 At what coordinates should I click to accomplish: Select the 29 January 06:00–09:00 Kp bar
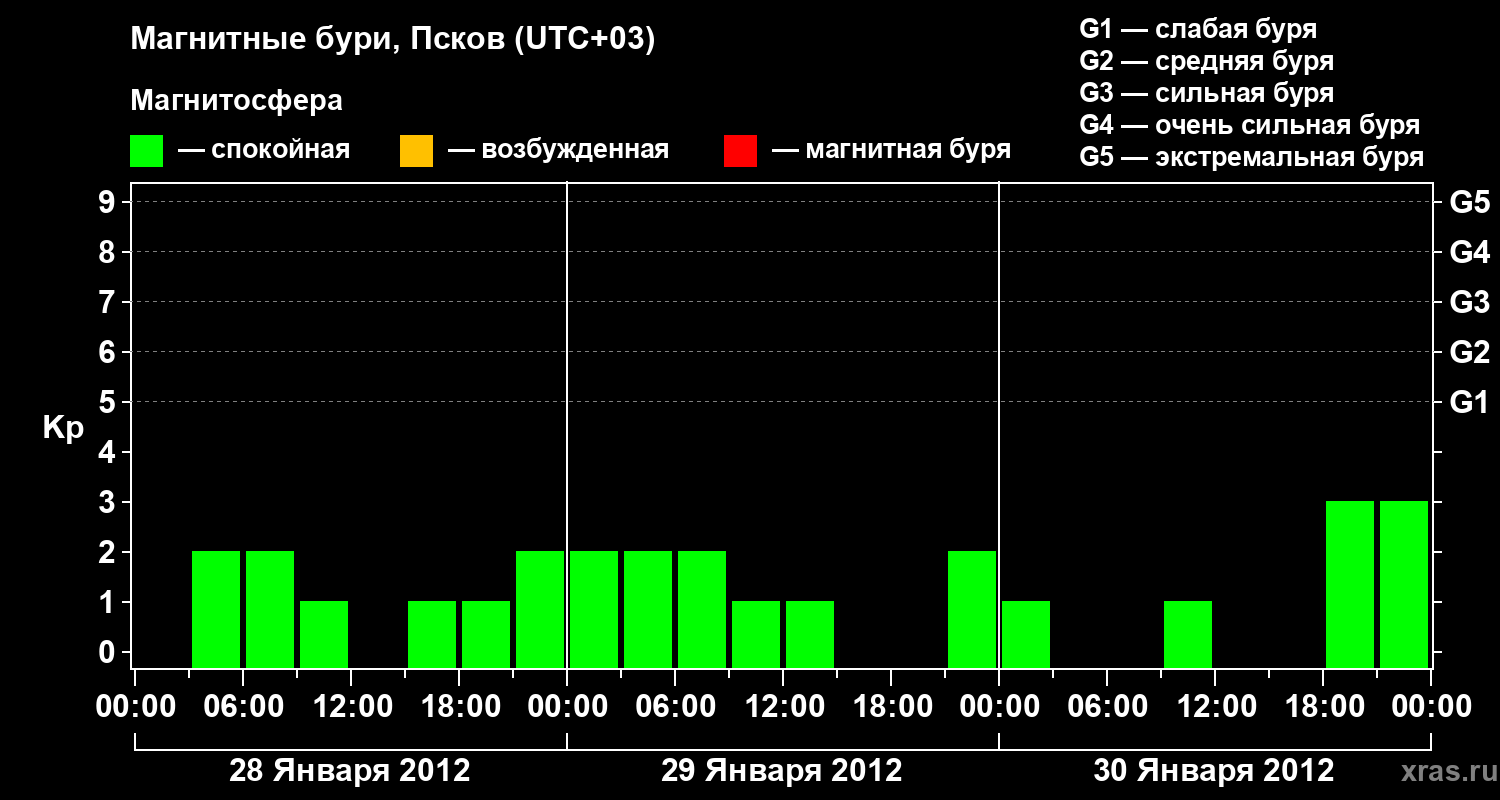[702, 609]
